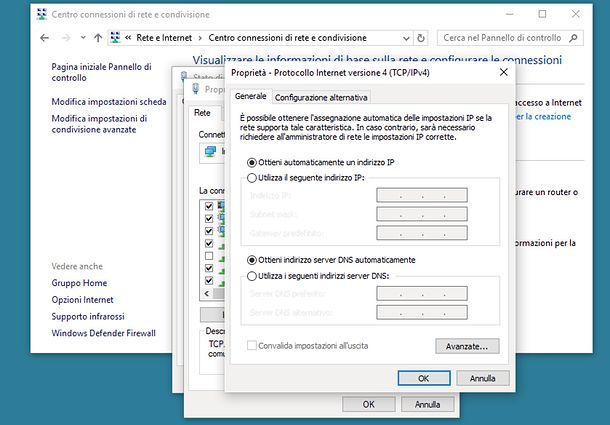The height and width of the screenshot is (425, 610).
Task: Open Modifica impostazioni scheda
Action: 109,102
